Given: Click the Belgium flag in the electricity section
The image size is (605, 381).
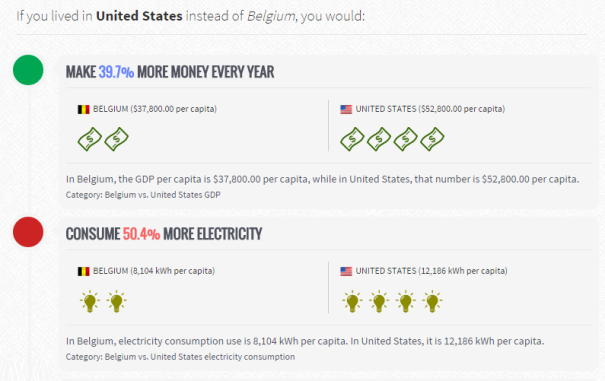Looking at the screenshot, I should pyautogui.click(x=84, y=271).
